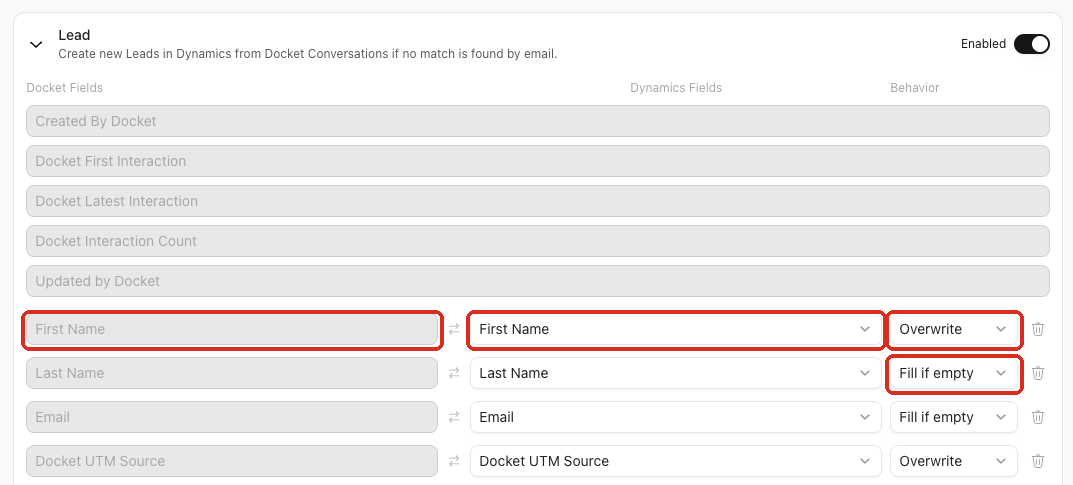Viewport: 1073px width, 485px height.
Task: Click sync arrows icon in First Name row
Action: click(x=454, y=329)
